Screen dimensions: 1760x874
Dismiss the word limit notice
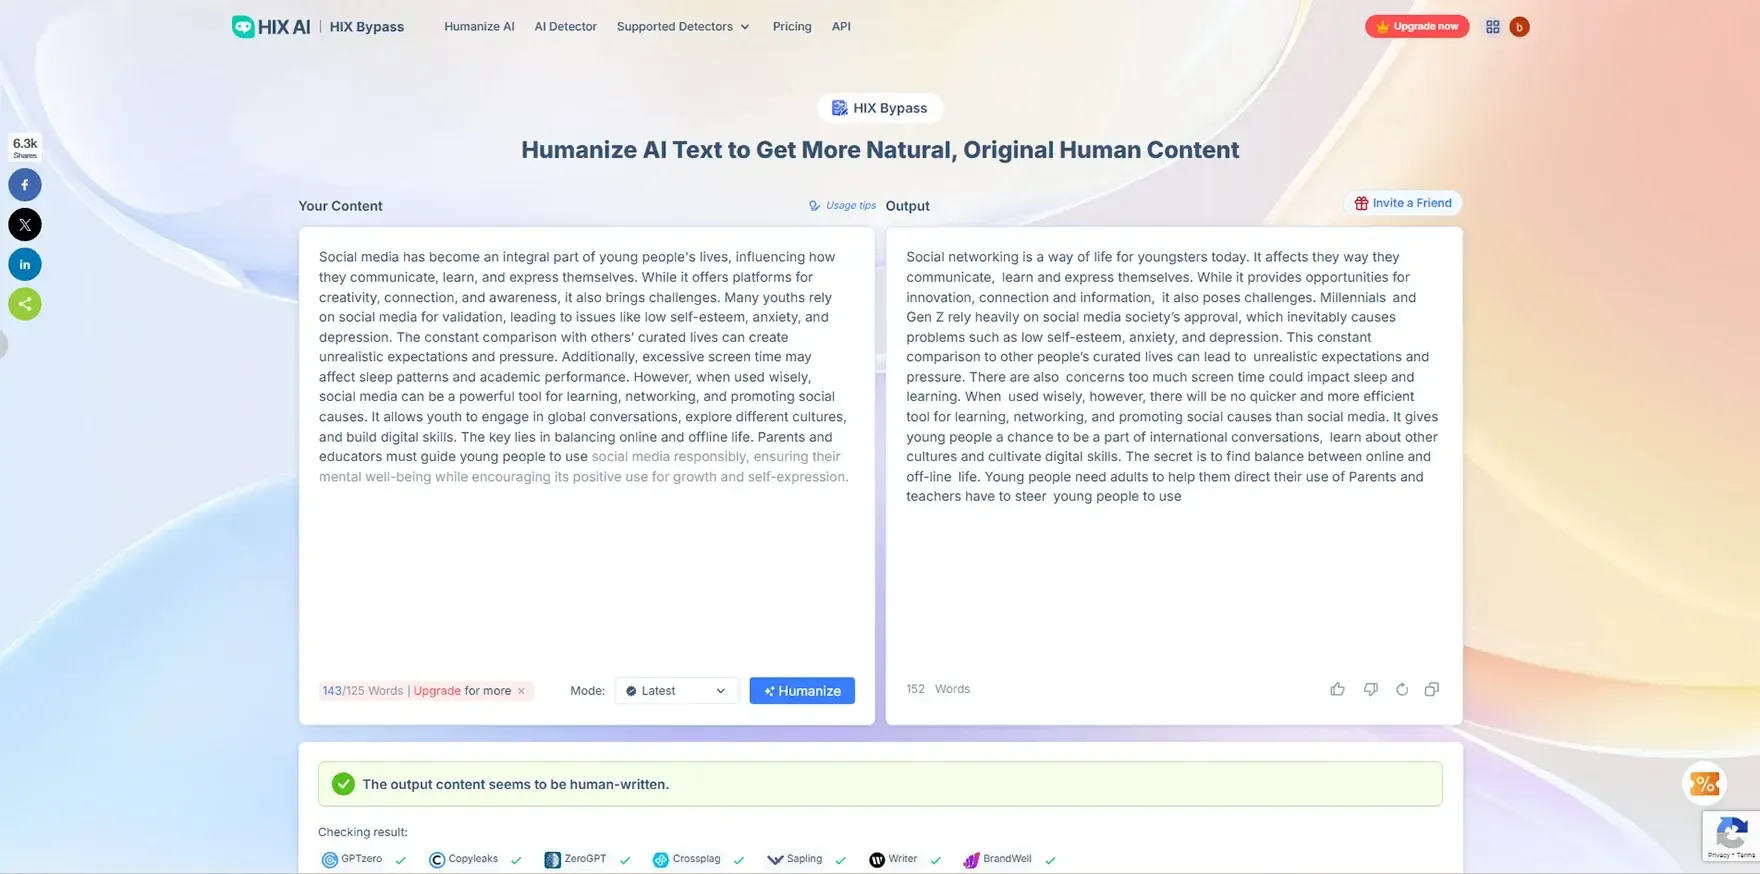(x=521, y=691)
